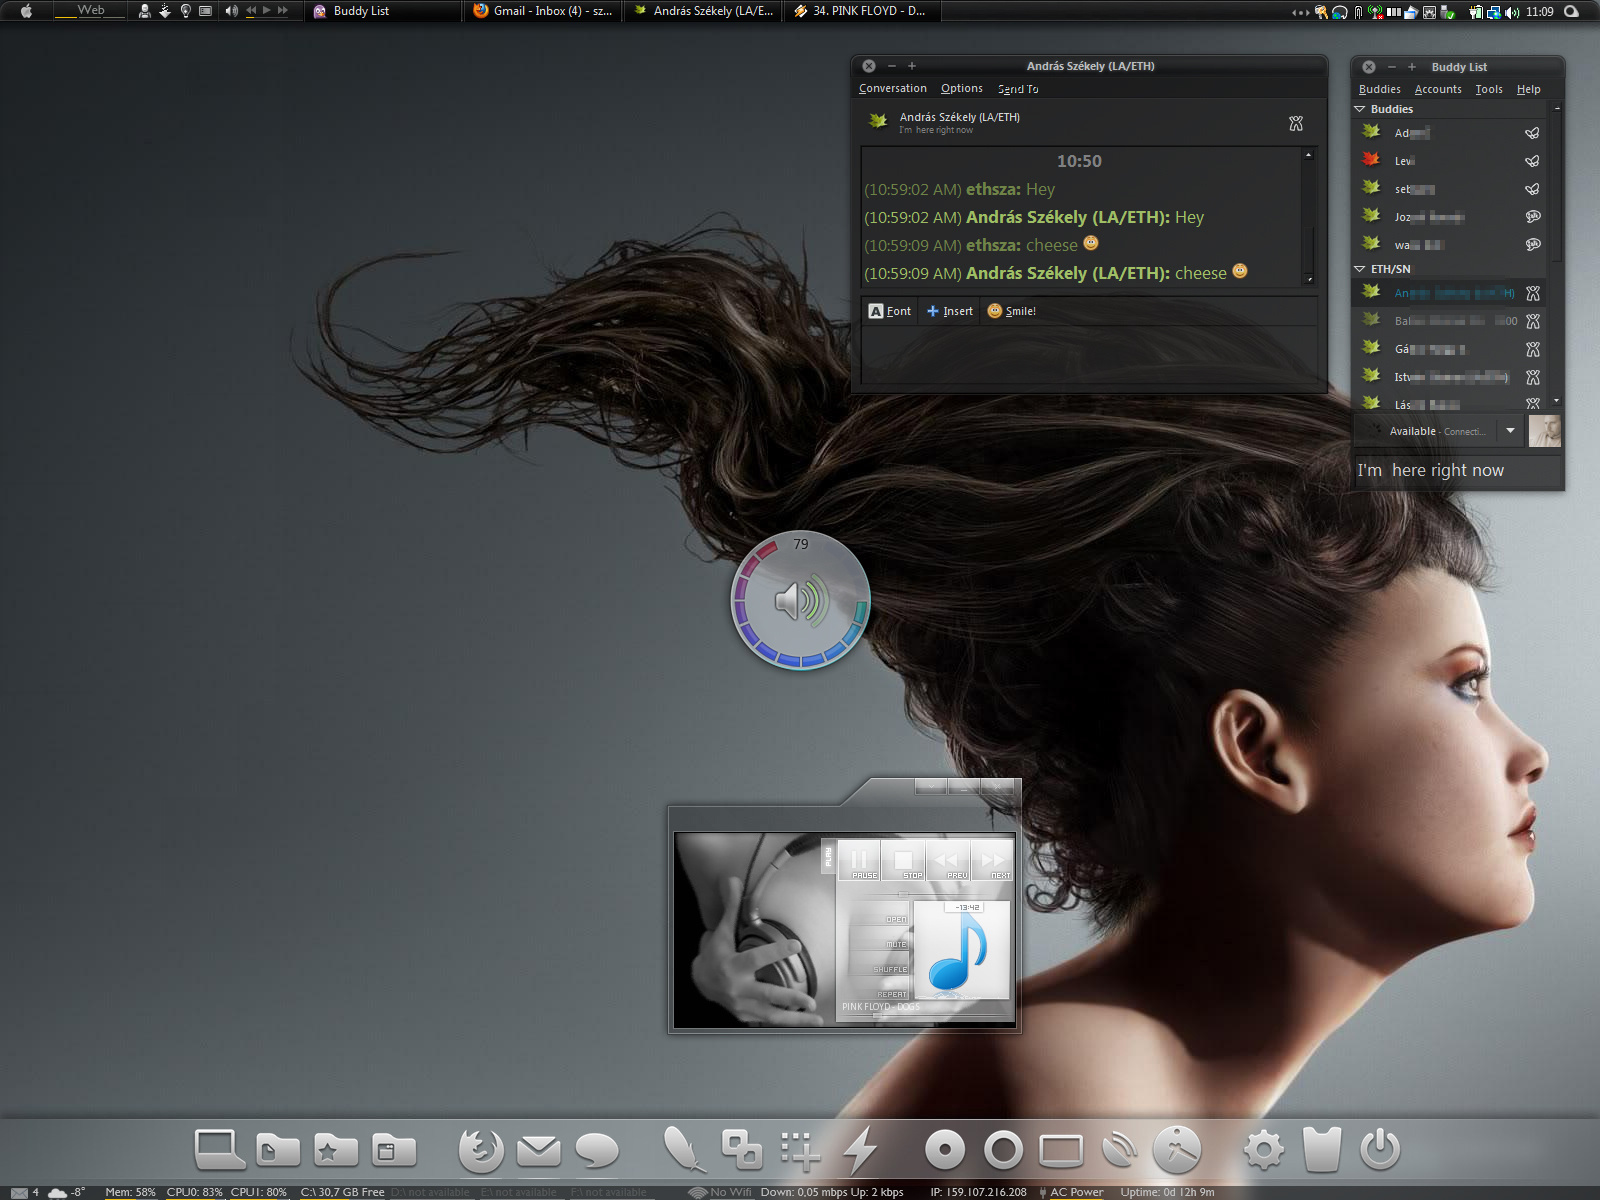Viewport: 1600px width, 1200px height.
Task: Open the mail envelope dock icon
Action: tap(539, 1151)
